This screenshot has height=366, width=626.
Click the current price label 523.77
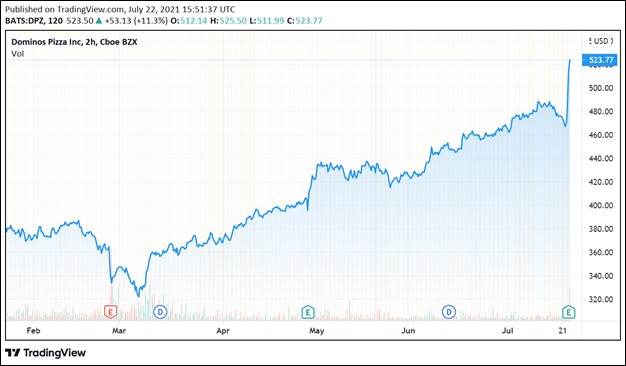tap(600, 60)
